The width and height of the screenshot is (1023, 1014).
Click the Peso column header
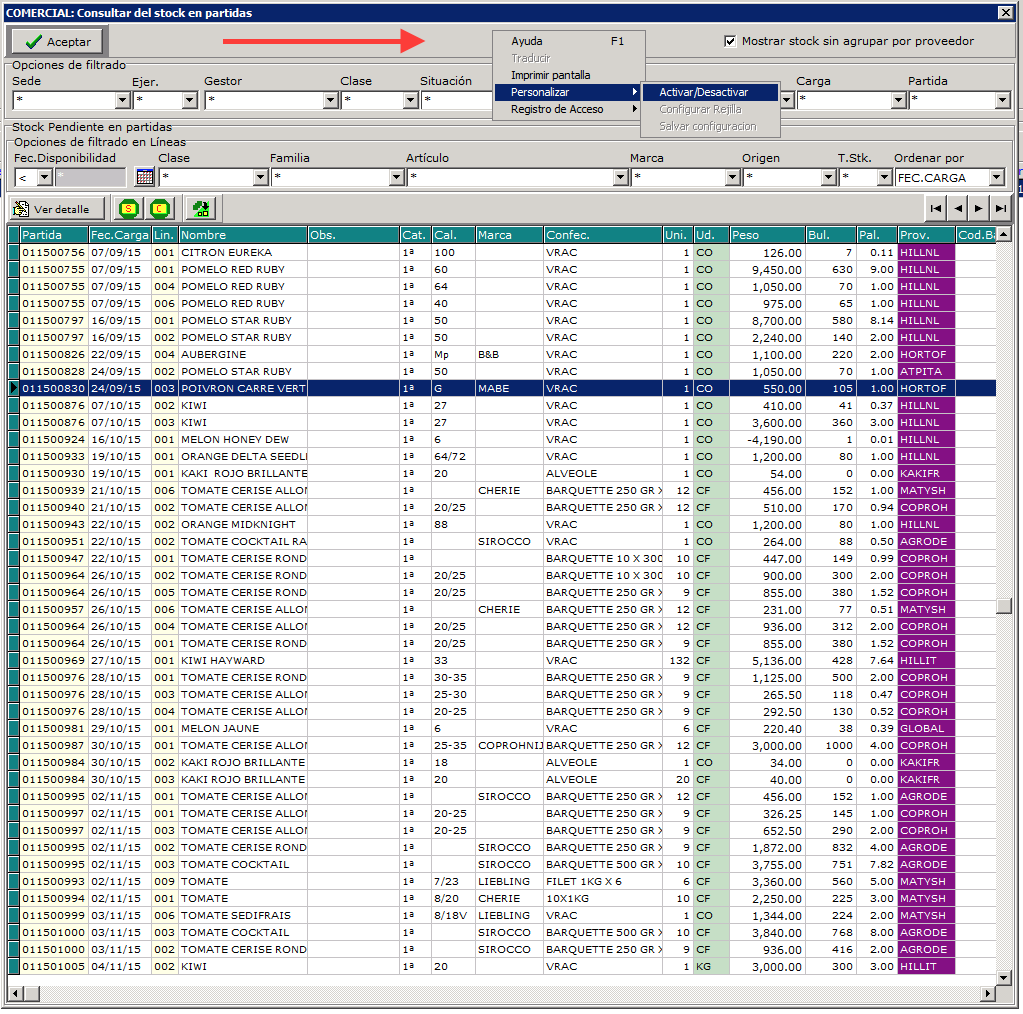tap(766, 235)
